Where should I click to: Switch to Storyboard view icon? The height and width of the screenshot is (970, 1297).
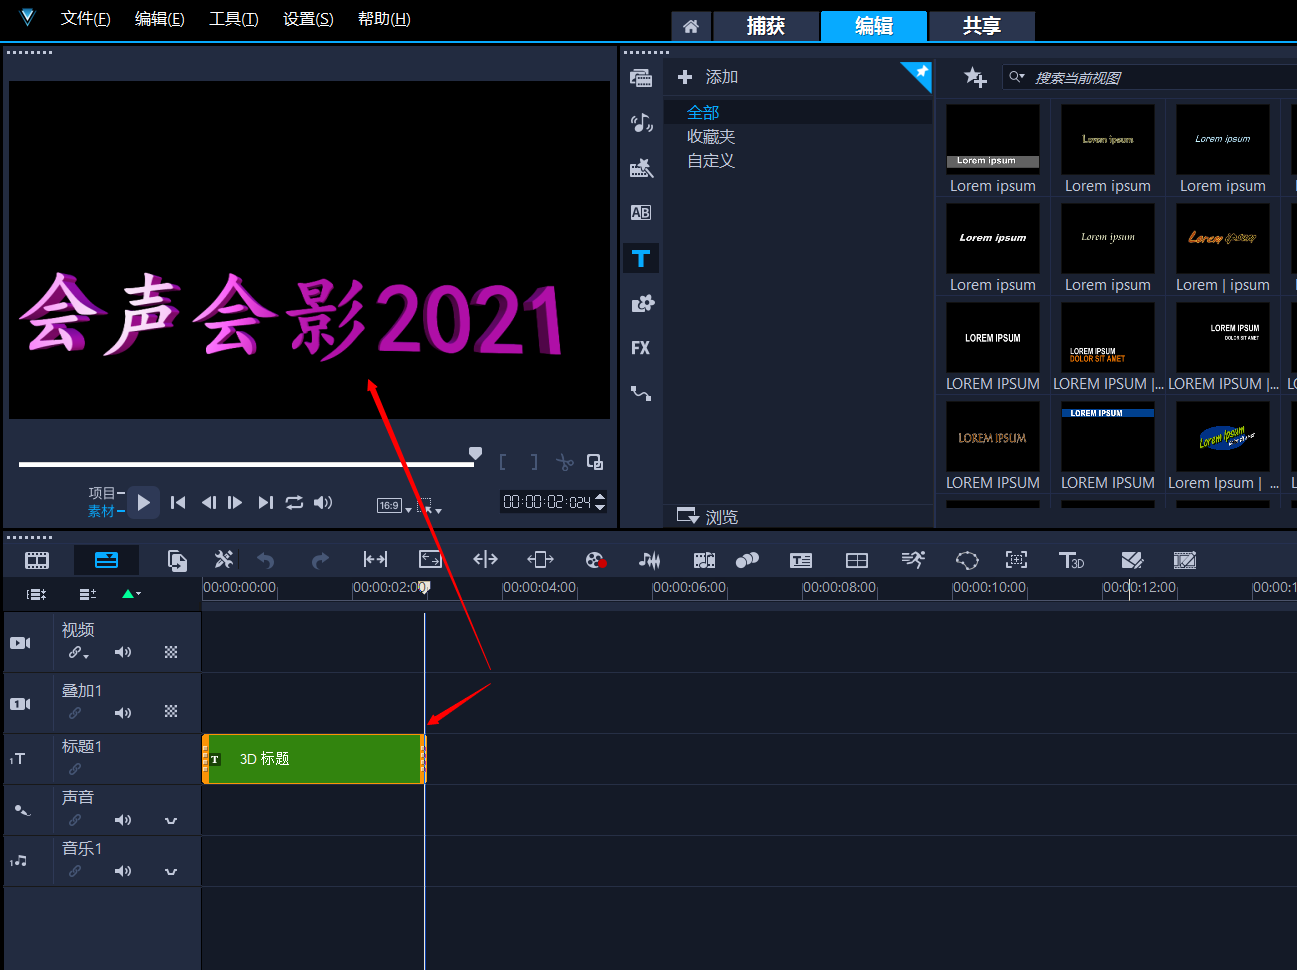[x=37, y=560]
